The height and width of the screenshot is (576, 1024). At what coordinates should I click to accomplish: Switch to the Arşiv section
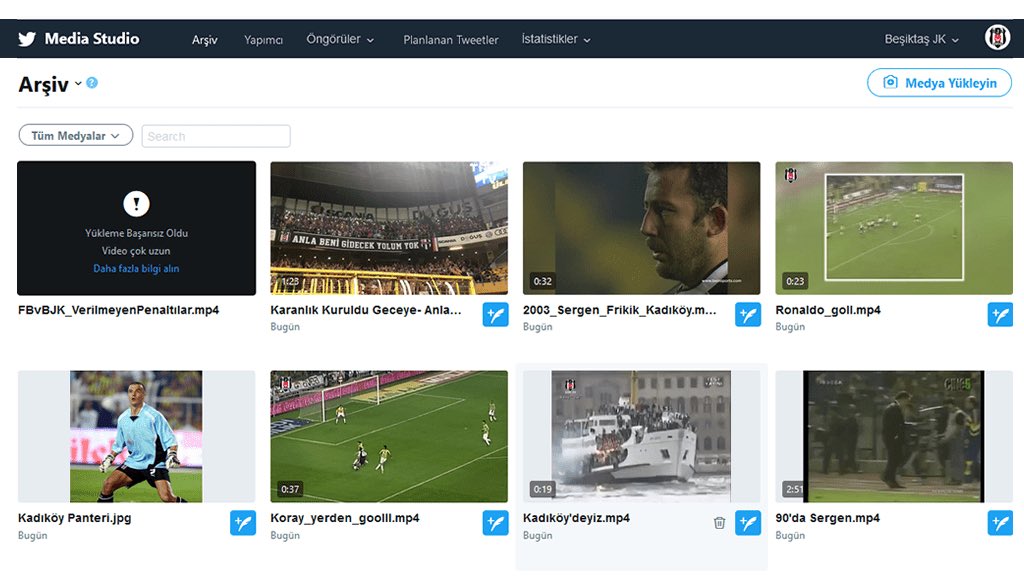point(204,41)
